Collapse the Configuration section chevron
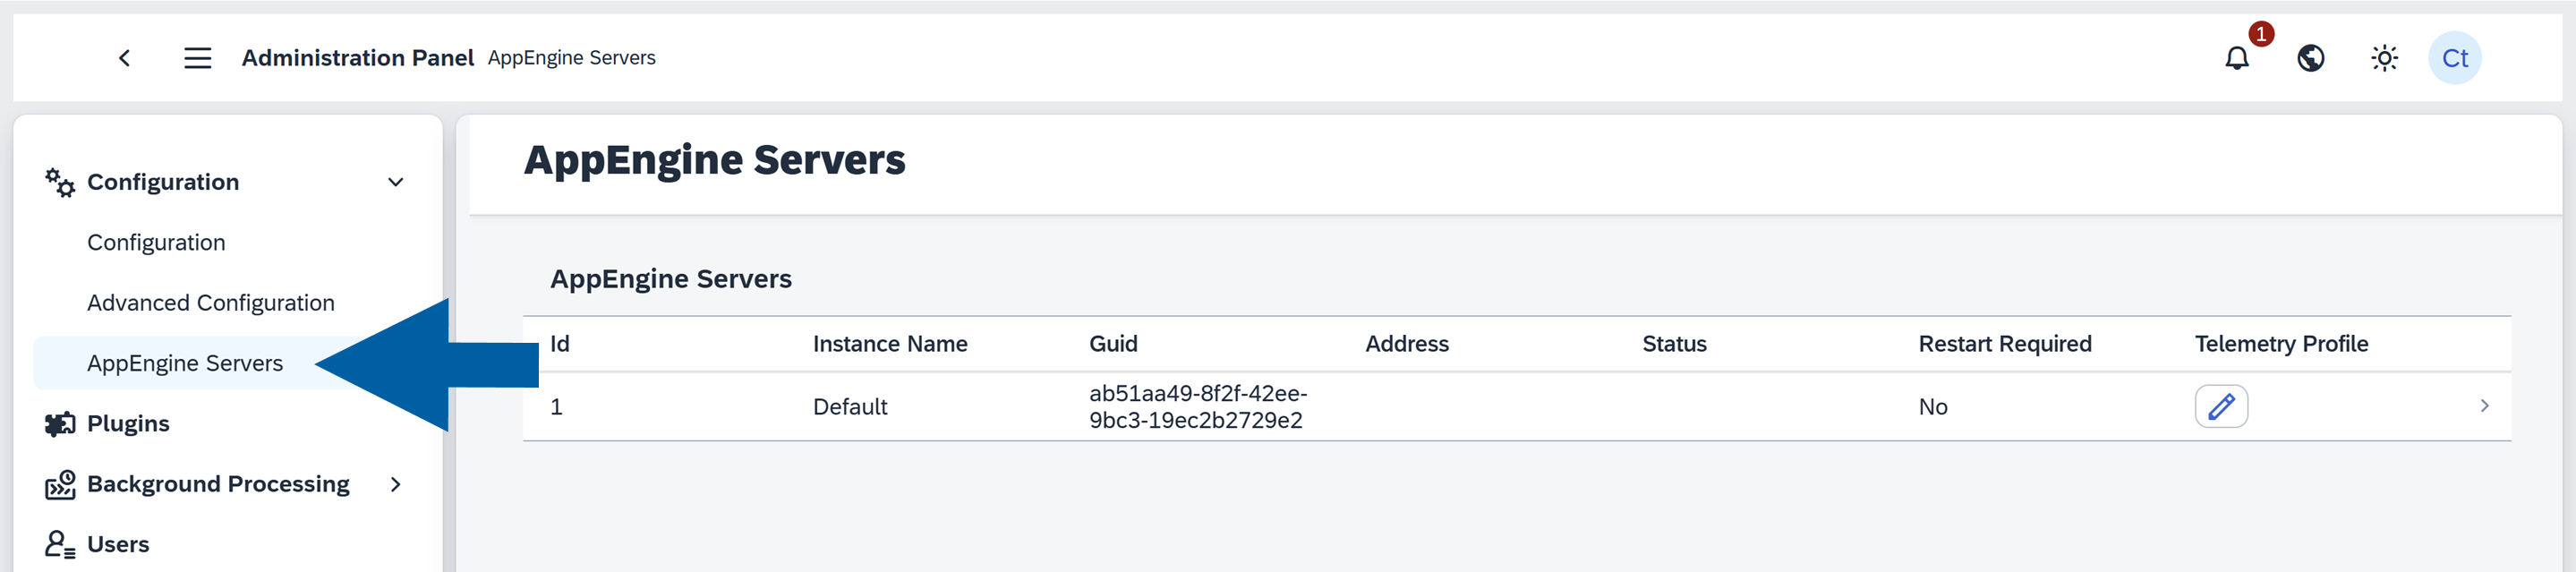Image resolution: width=2576 pixels, height=572 pixels. [x=396, y=182]
